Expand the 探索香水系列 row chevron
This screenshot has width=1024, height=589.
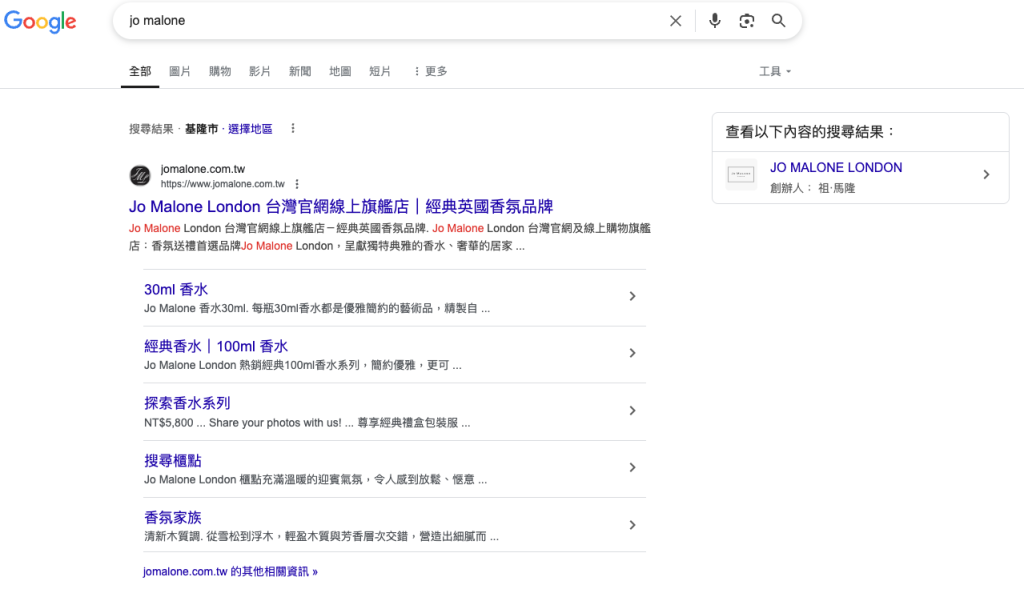(x=632, y=411)
